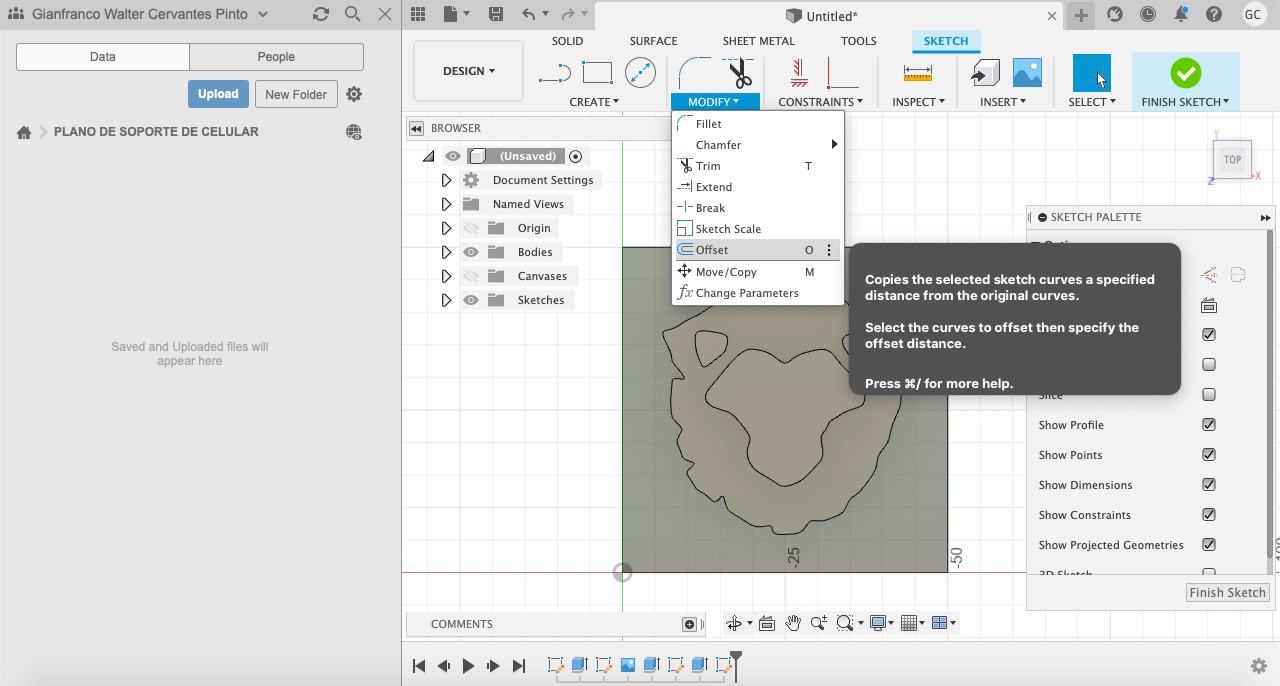
Task: Click the Save icon
Action: pyautogui.click(x=496, y=15)
